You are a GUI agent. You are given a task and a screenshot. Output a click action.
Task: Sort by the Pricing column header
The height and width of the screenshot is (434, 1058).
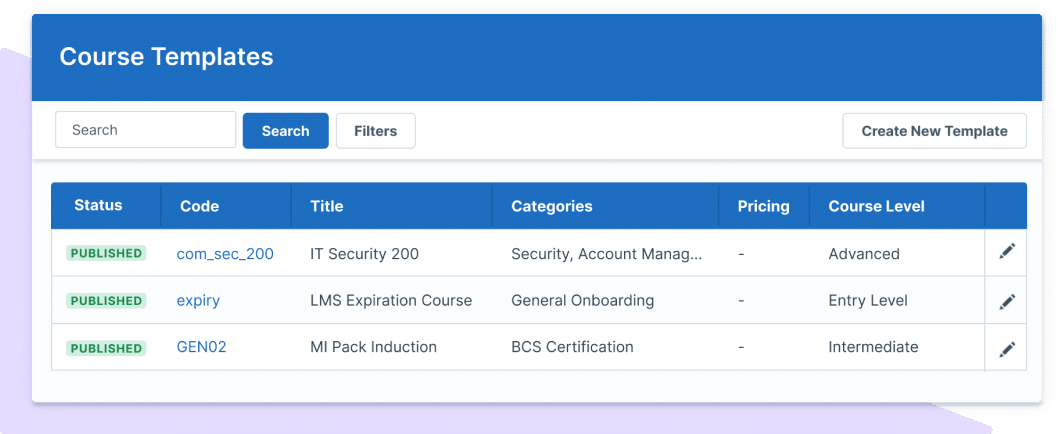tap(764, 206)
